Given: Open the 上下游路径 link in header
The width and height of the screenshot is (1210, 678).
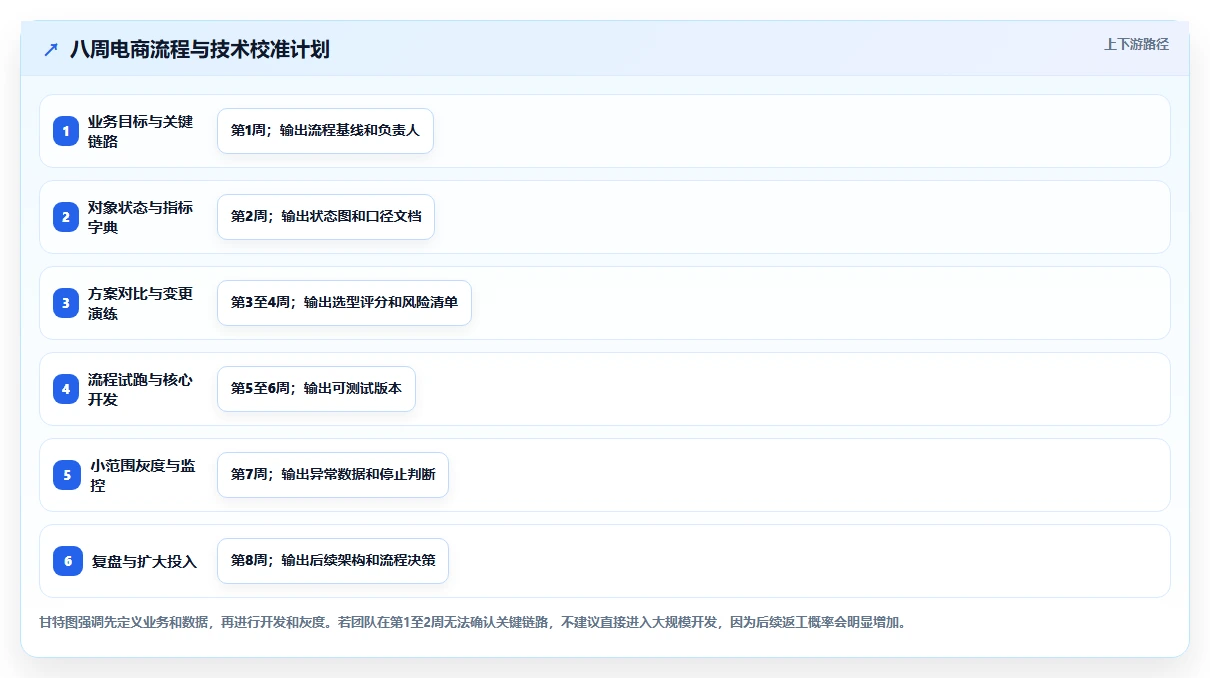Looking at the screenshot, I should point(1136,44).
